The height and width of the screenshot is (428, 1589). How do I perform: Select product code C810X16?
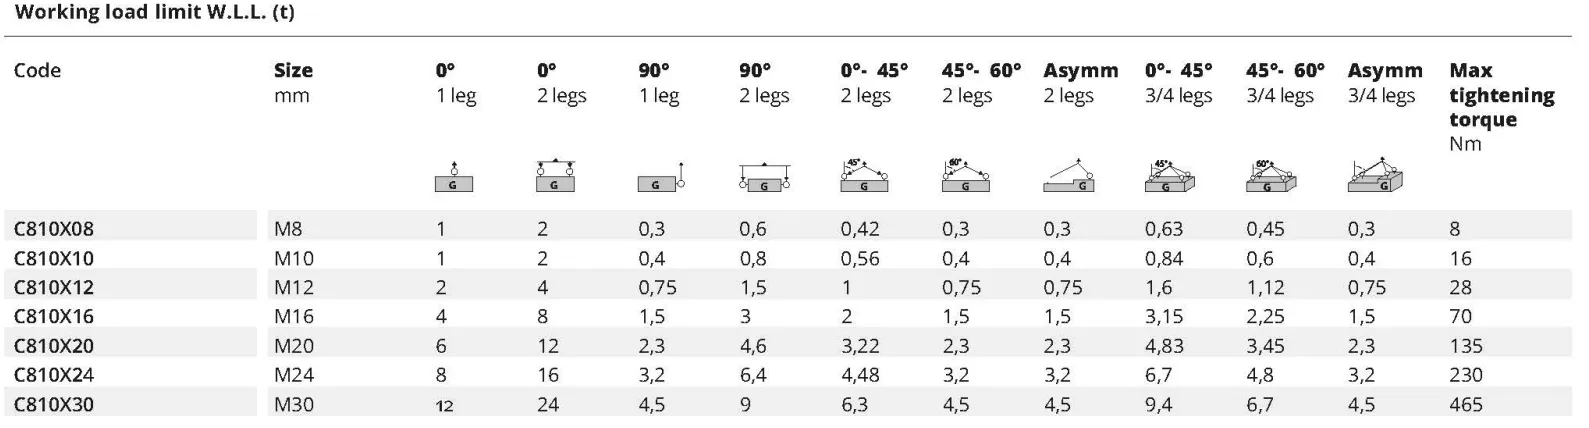point(54,316)
